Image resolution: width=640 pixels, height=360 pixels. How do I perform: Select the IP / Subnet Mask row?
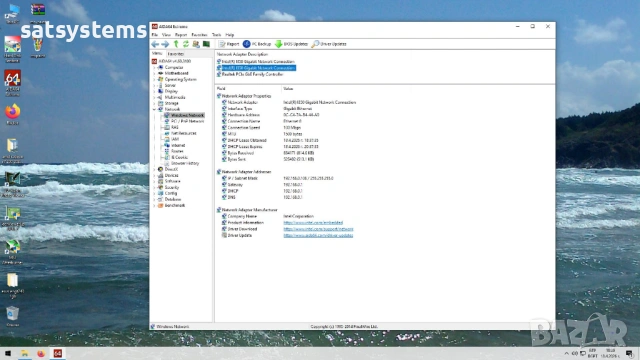pos(278,178)
